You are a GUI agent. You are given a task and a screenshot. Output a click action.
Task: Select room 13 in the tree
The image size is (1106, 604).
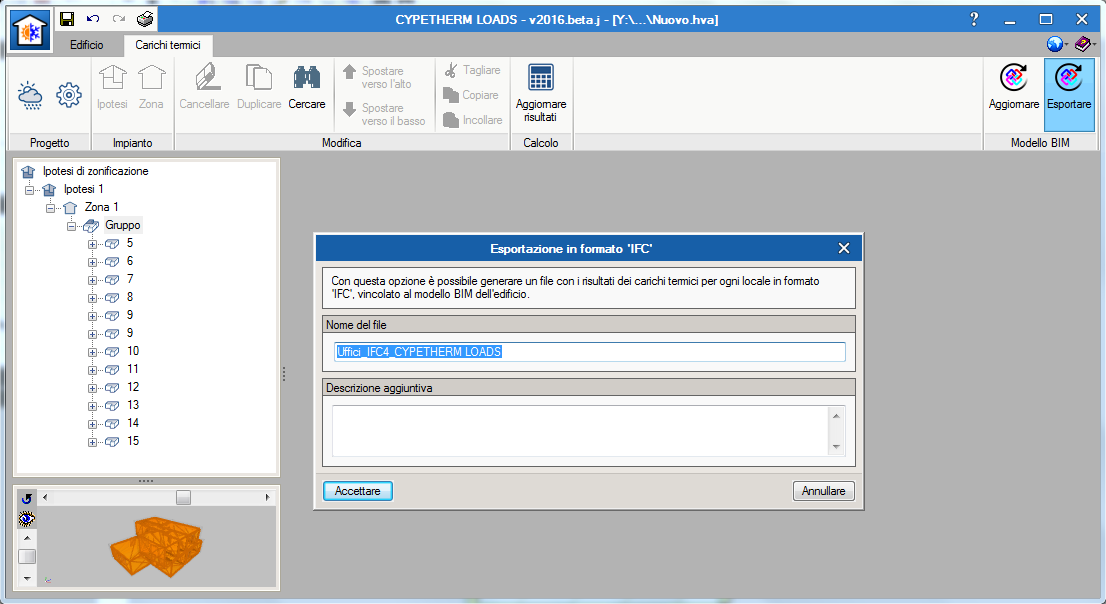133,405
